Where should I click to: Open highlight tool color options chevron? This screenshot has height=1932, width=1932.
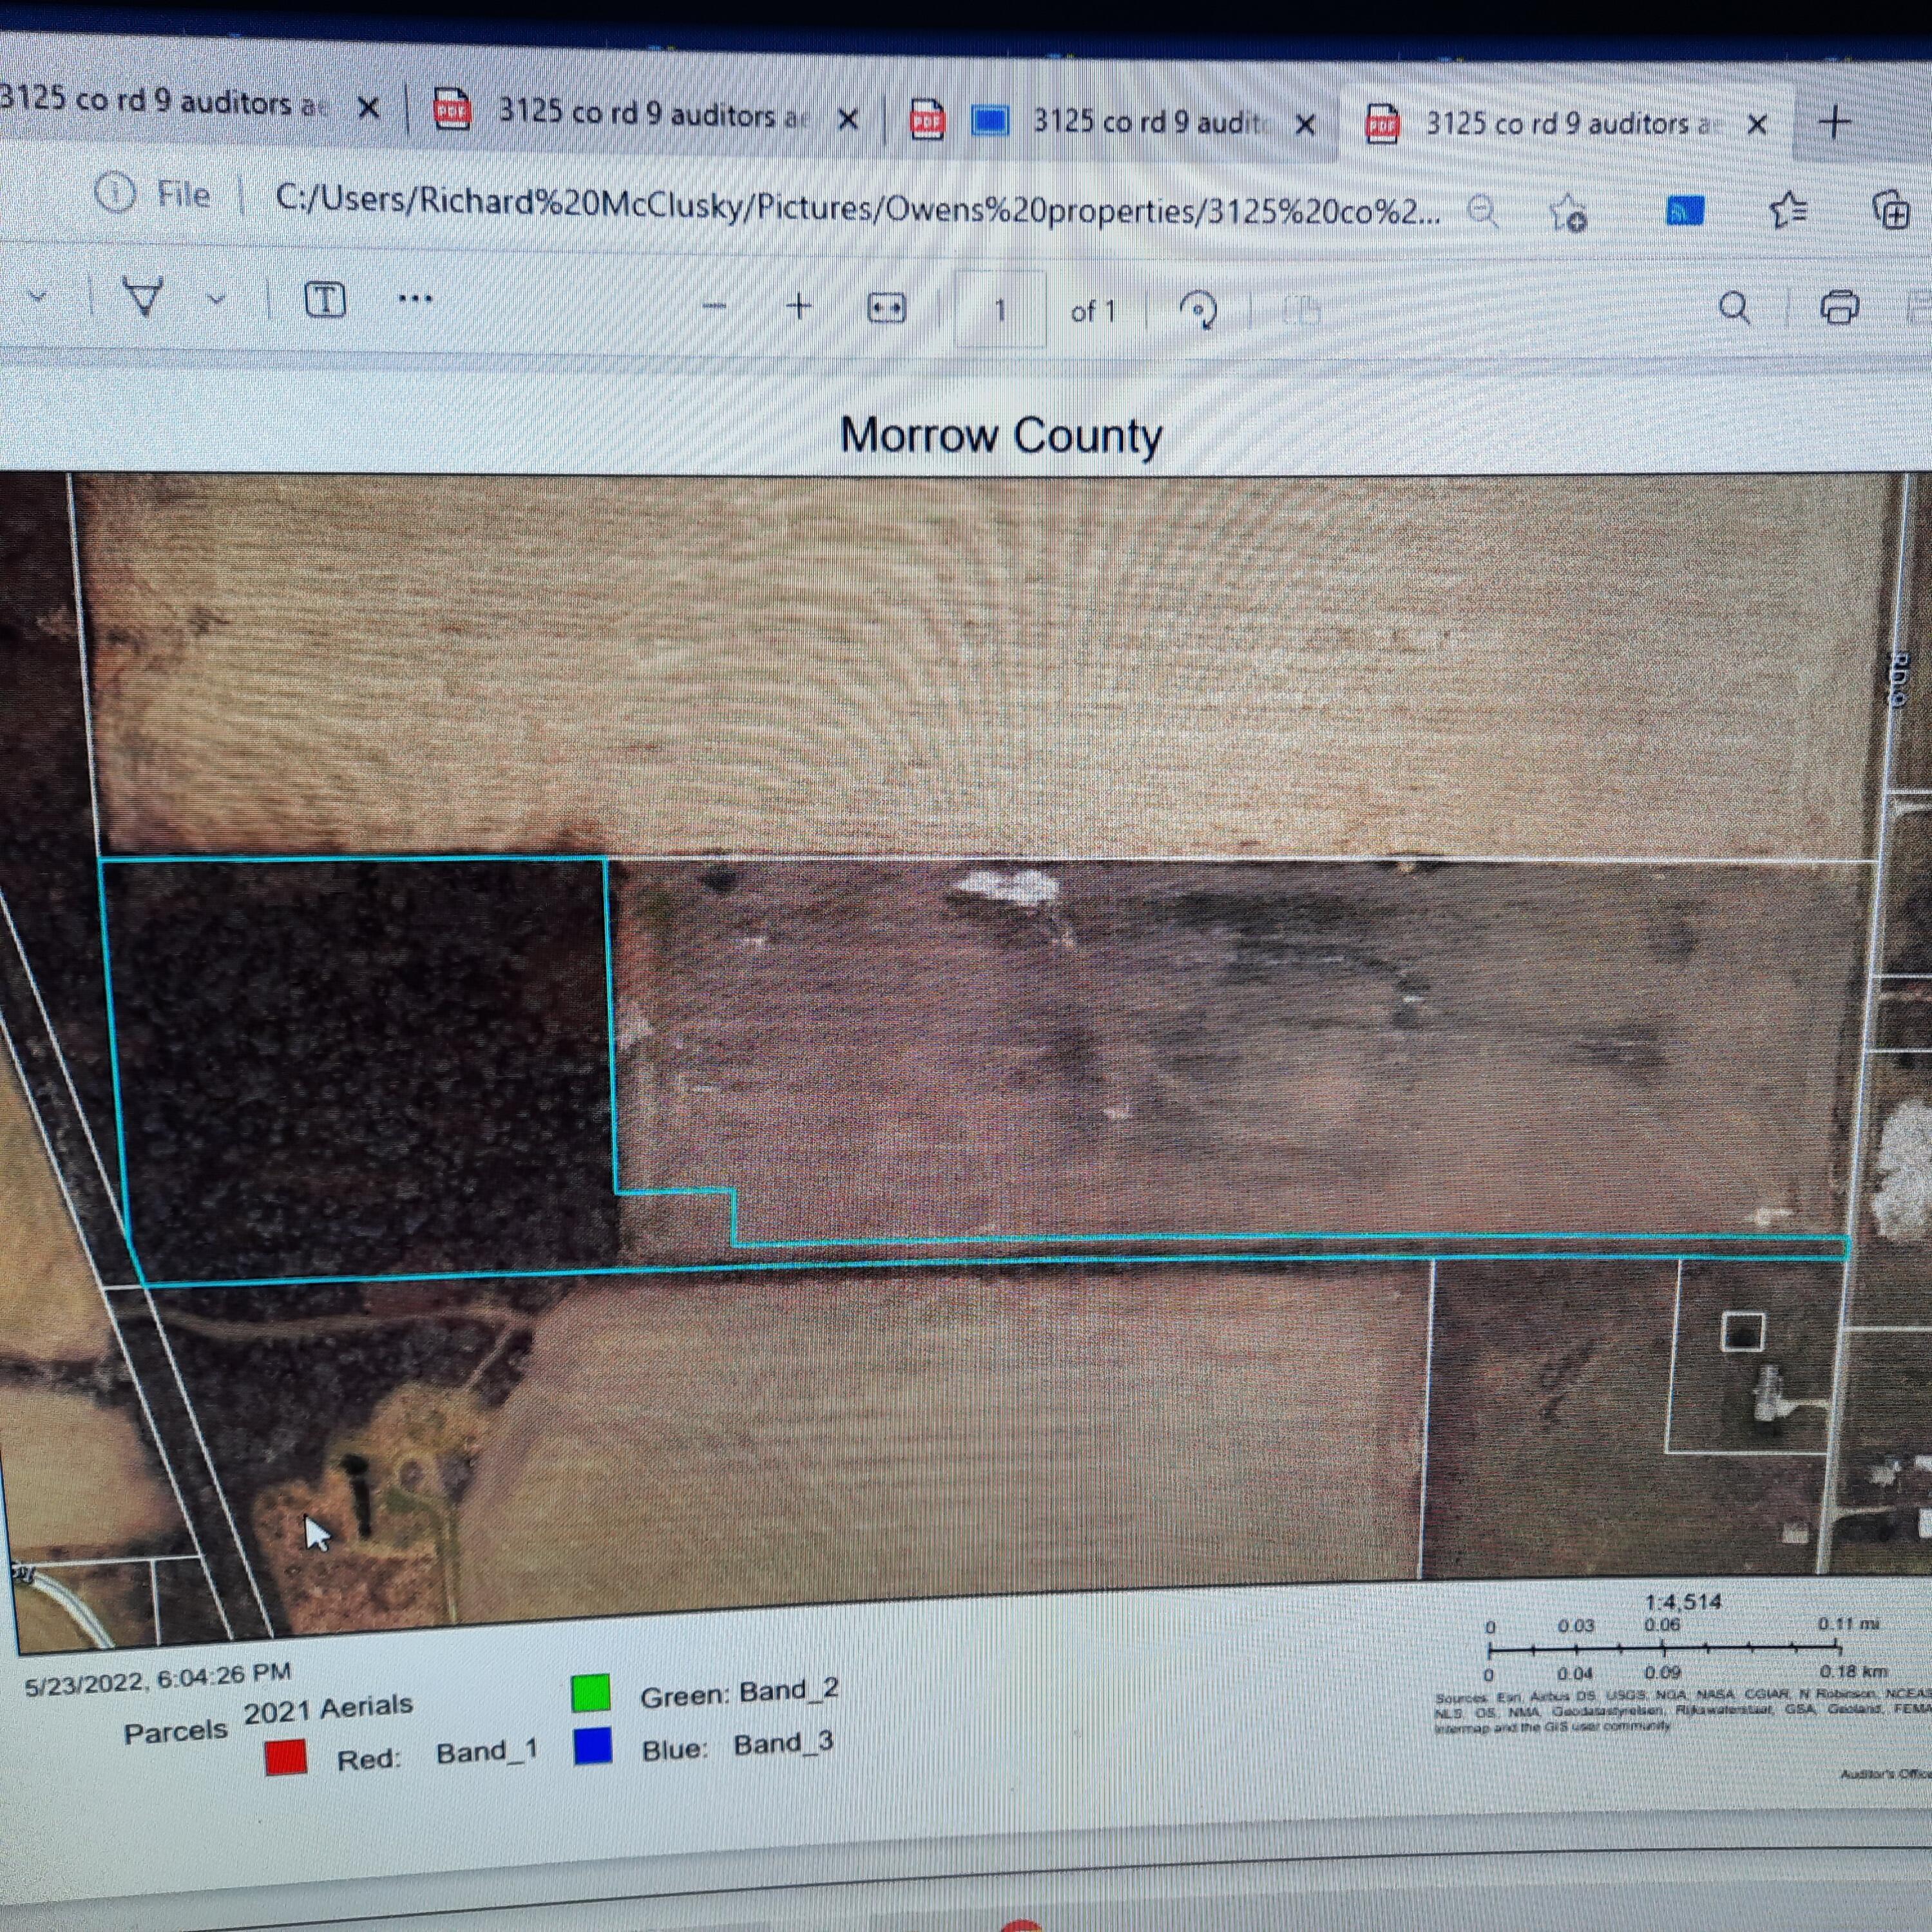pos(216,299)
